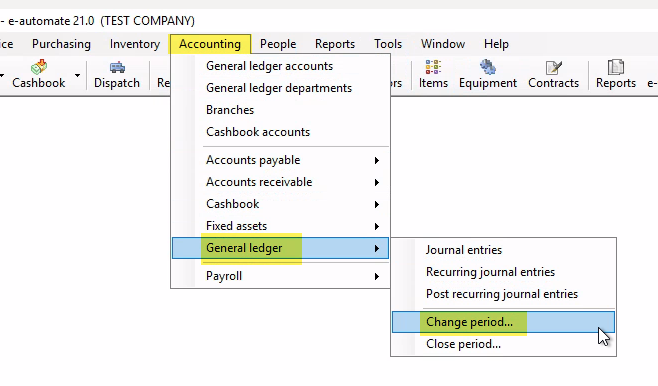Expand the Payroll submenu
Image resolution: width=658 pixels, height=386 pixels.
click(280, 276)
